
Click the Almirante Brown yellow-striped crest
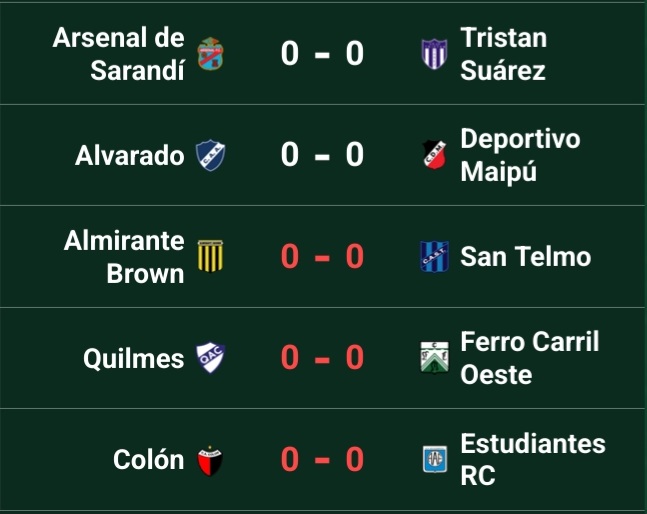pos(210,256)
